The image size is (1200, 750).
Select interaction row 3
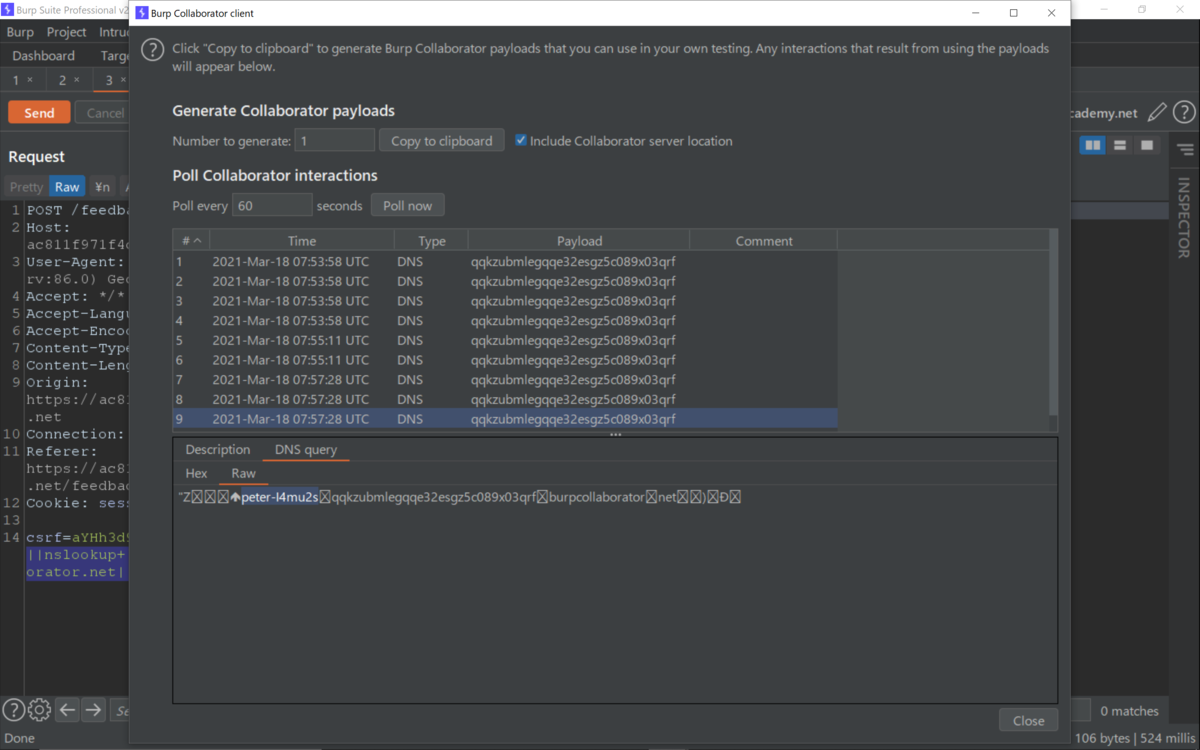505,301
